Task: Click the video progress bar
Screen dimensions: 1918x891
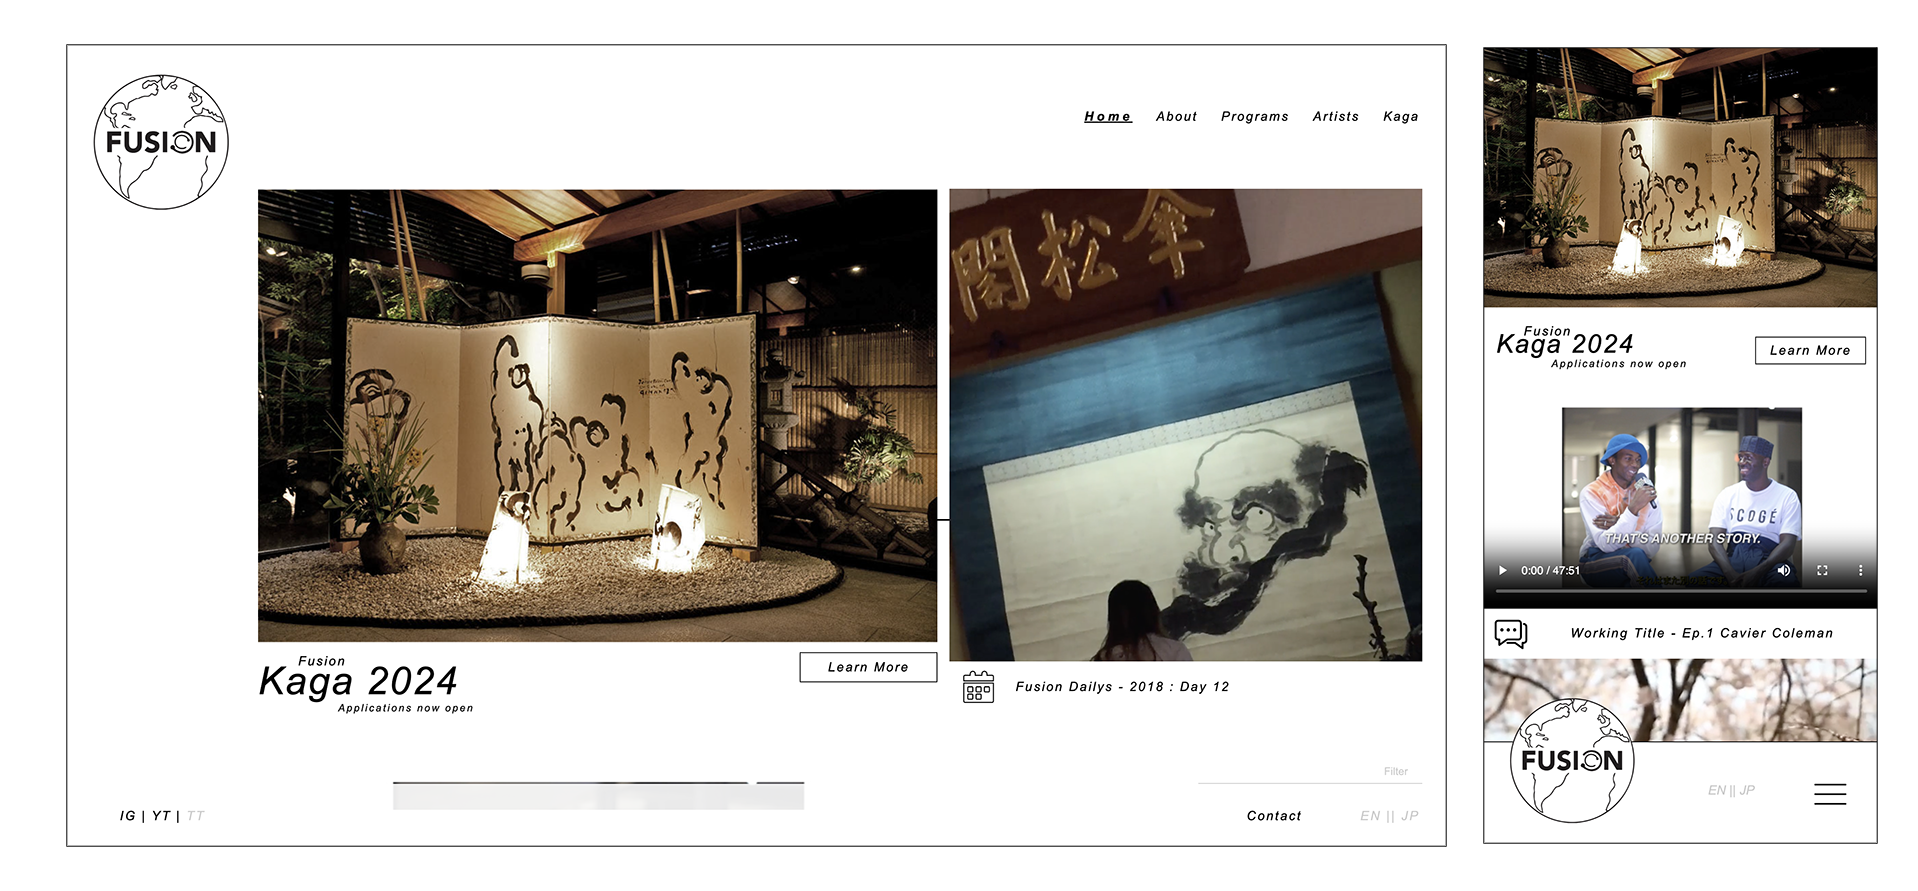Action: pyautogui.click(x=1680, y=591)
